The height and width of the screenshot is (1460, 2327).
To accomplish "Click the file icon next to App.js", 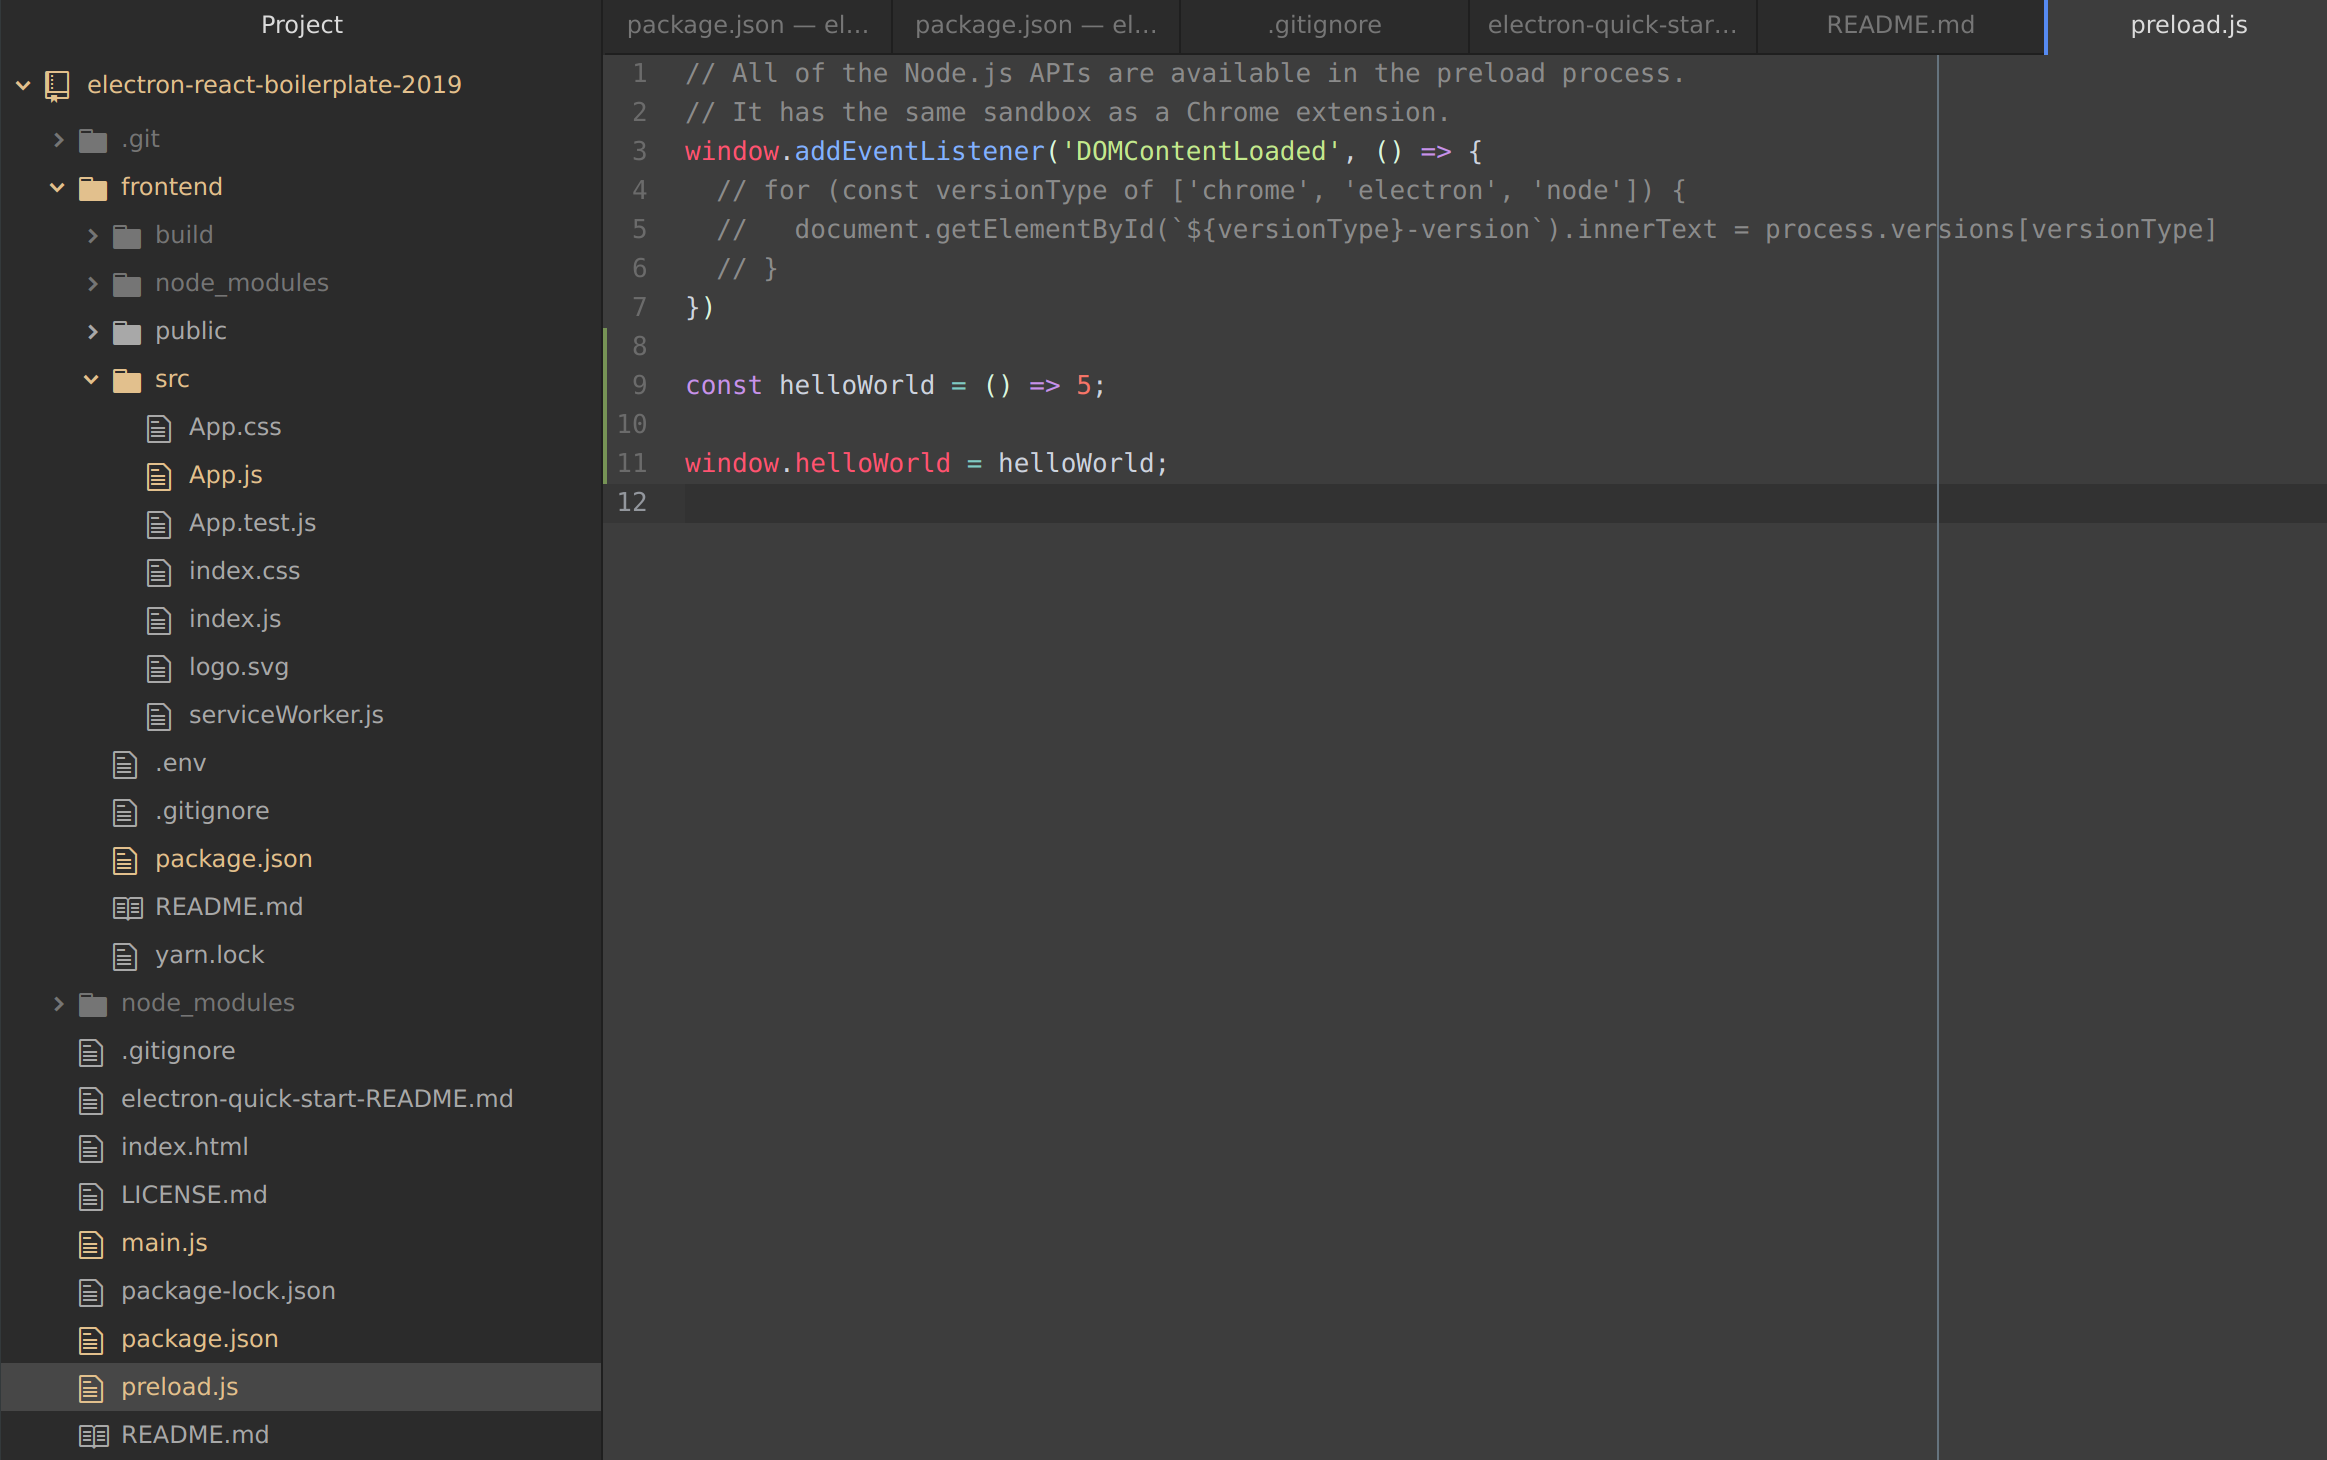I will (159, 476).
